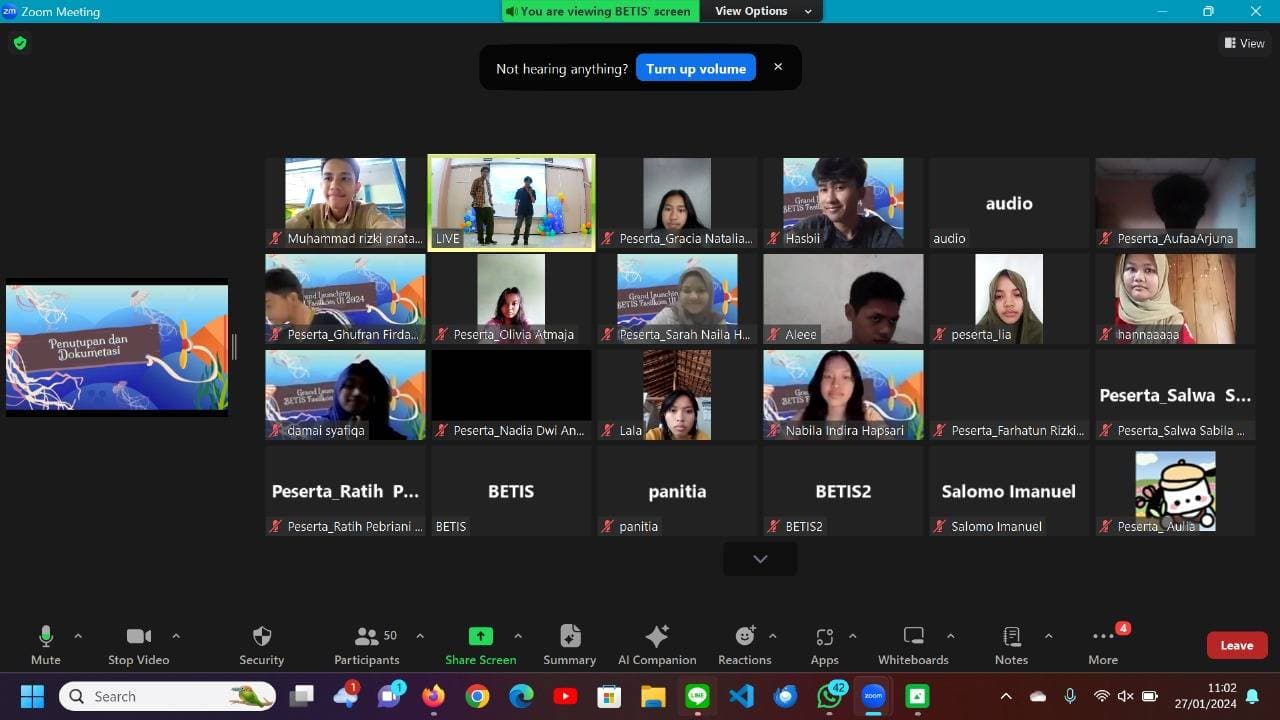Launch AI Companion
The image size is (1280, 720).
(x=657, y=645)
